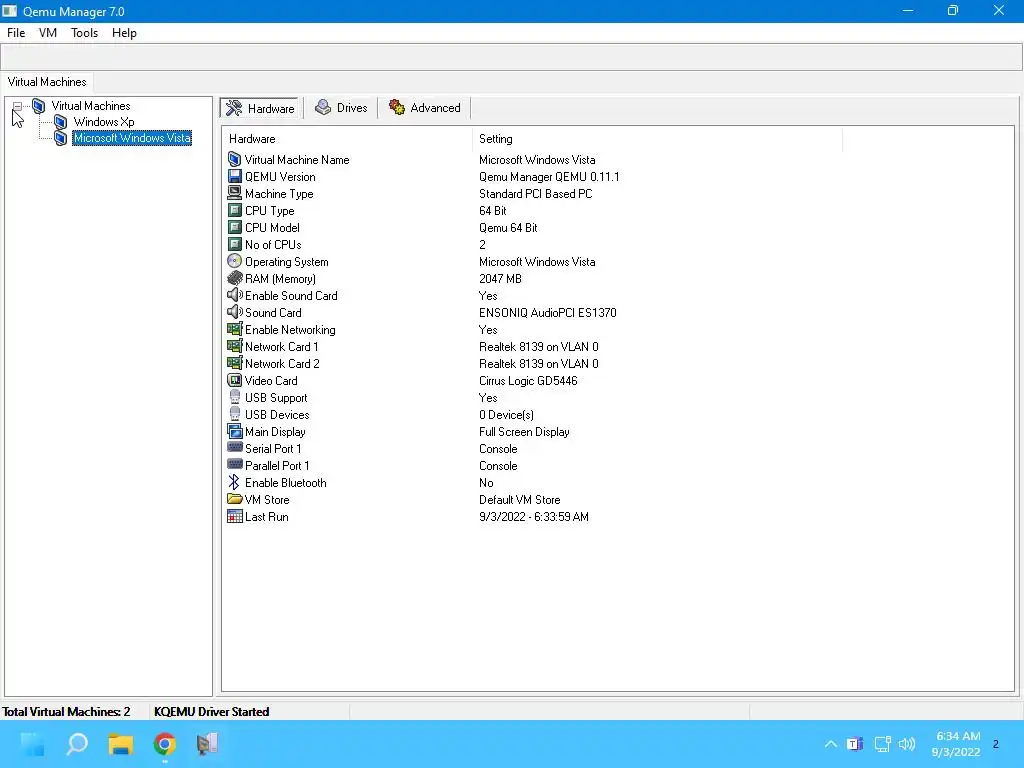Click the '9/3/2022 - 6:33:59 AM' value
The height and width of the screenshot is (768, 1024).
(x=534, y=517)
